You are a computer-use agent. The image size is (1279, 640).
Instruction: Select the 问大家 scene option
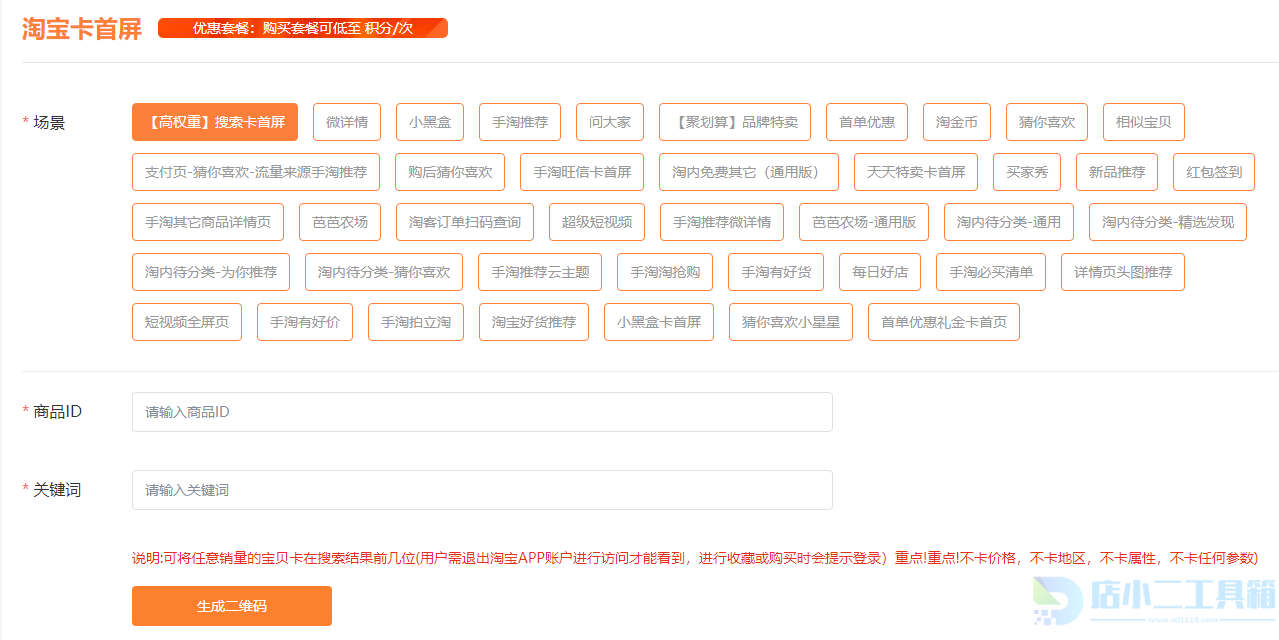(610, 122)
